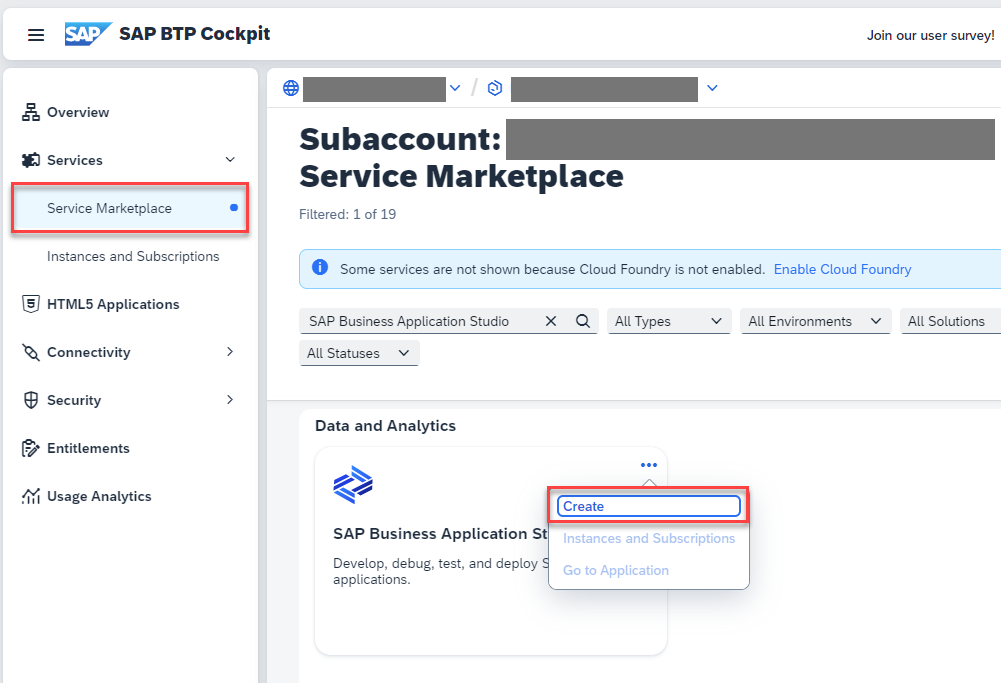Click the SAP logo

click(x=88, y=34)
